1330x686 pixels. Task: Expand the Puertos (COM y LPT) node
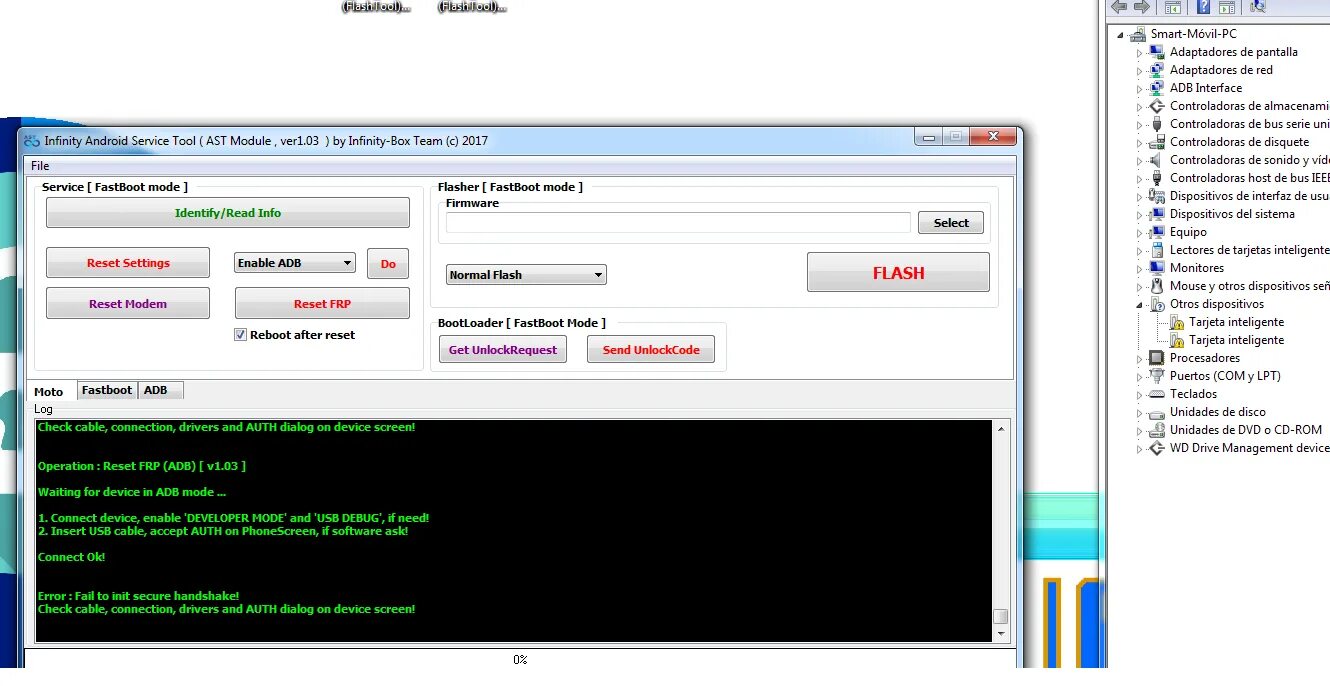[x=1139, y=376]
